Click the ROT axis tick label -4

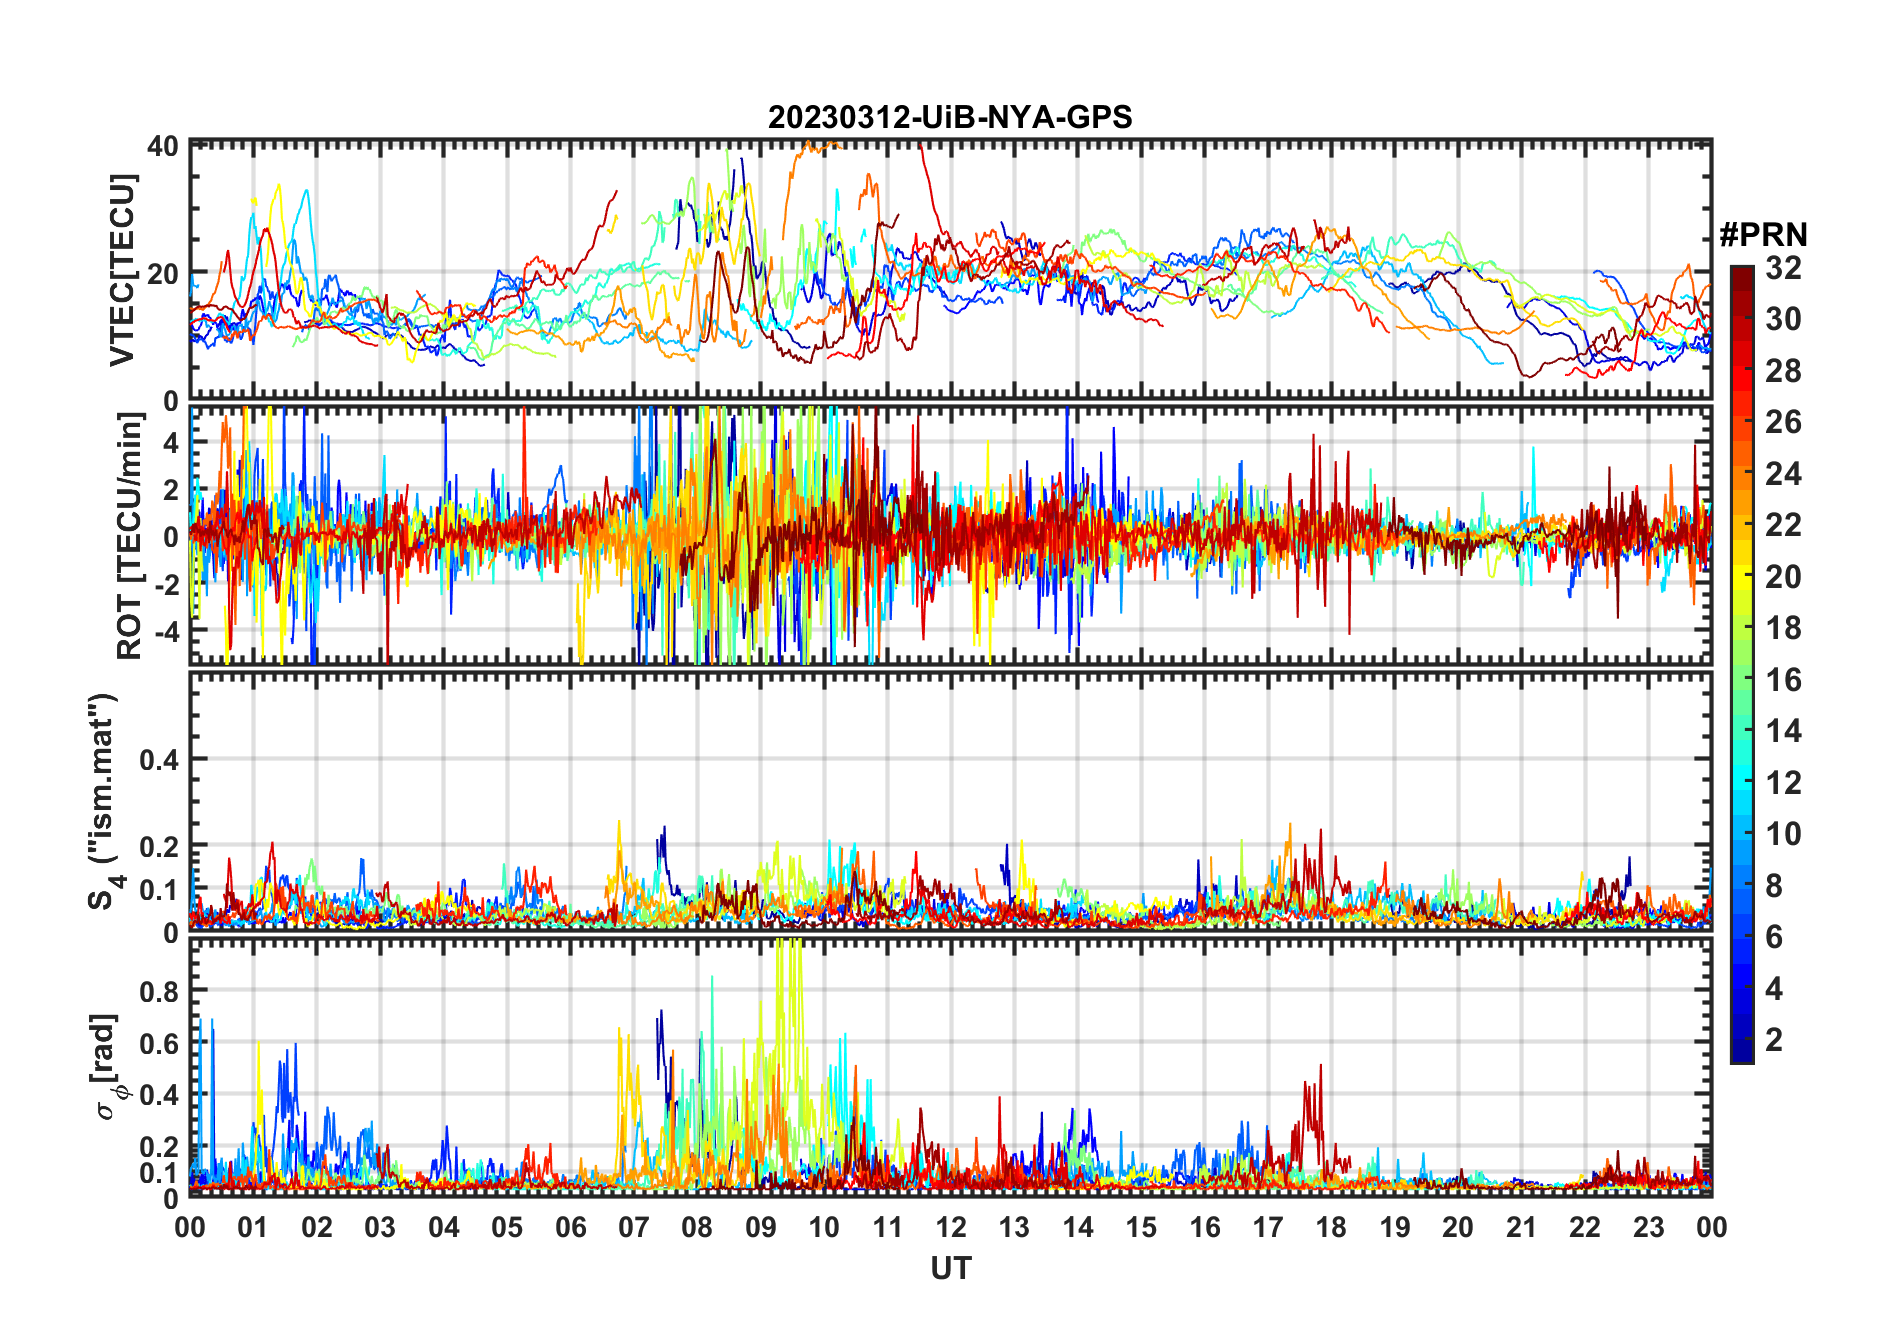tap(166, 631)
